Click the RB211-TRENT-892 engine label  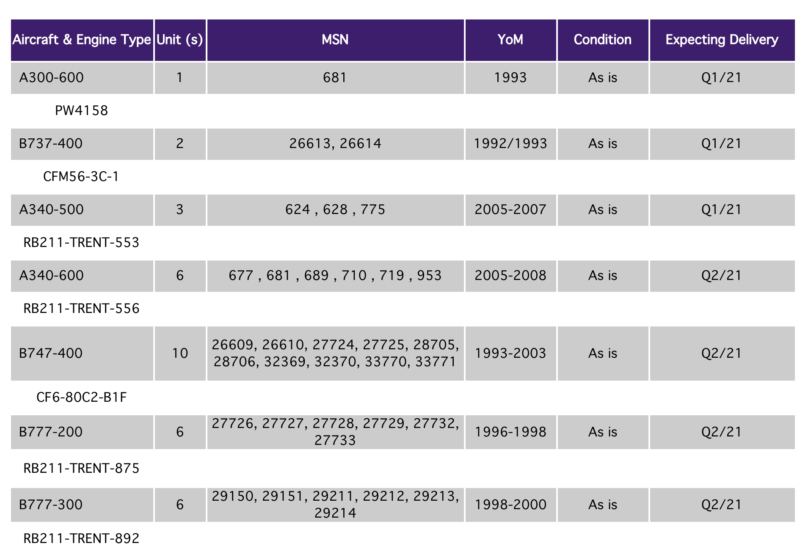click(82, 539)
